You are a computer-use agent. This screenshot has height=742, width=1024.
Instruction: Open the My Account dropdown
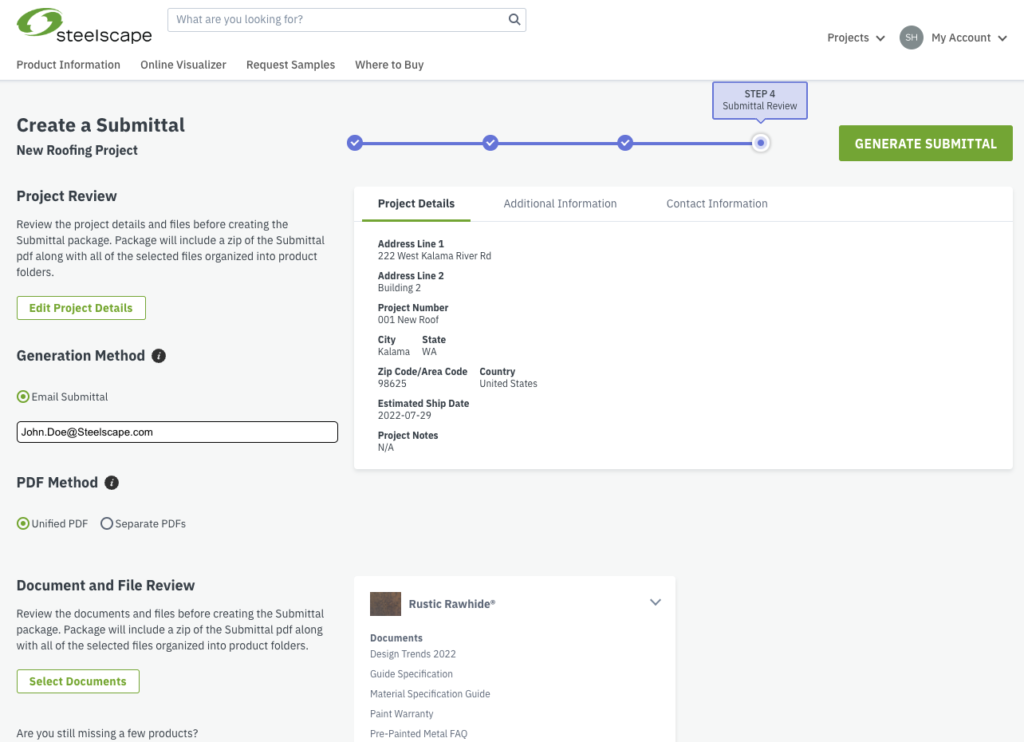[x=969, y=38]
